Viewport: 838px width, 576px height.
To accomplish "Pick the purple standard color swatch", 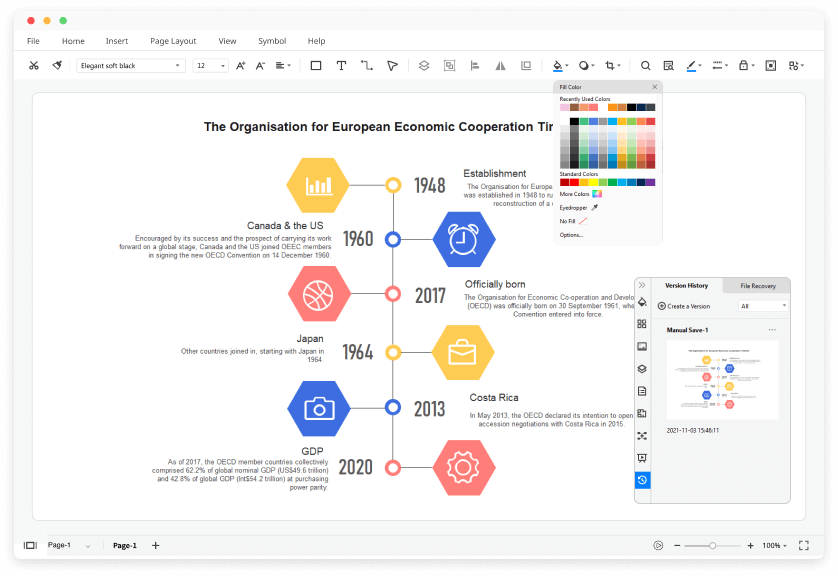I will coord(650,182).
